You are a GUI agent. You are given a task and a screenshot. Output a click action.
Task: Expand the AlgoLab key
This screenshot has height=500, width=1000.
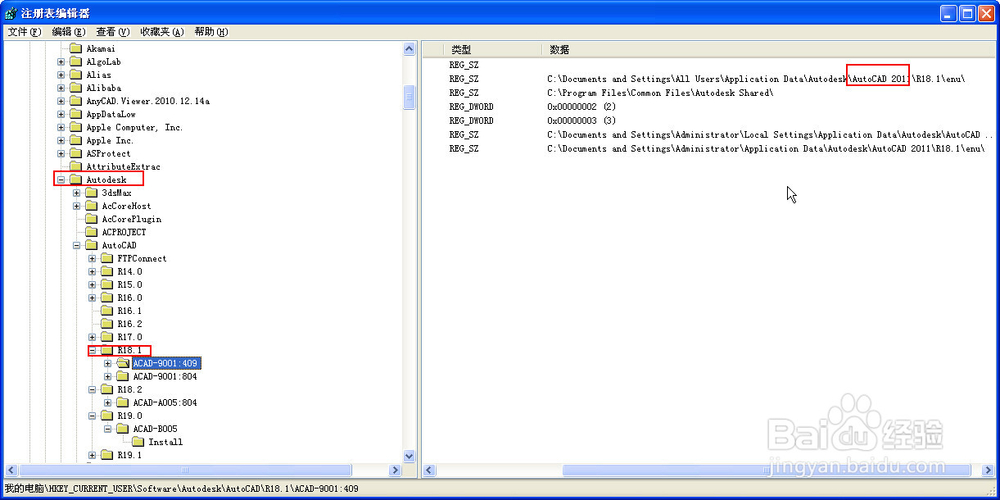[61, 62]
